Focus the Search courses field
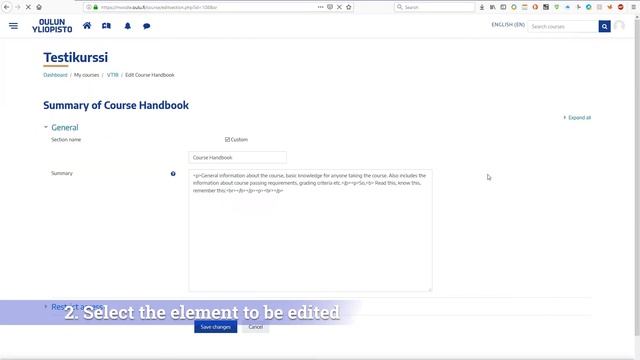The image size is (640, 360). 563,27
